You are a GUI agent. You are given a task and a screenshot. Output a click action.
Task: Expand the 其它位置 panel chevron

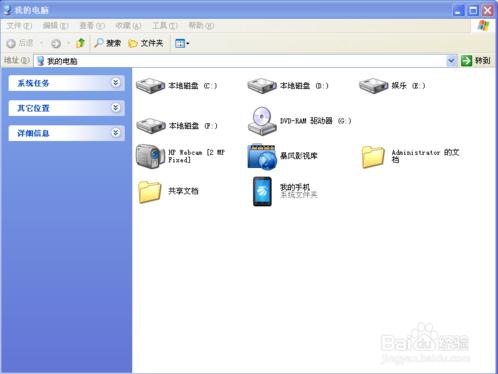(116, 108)
